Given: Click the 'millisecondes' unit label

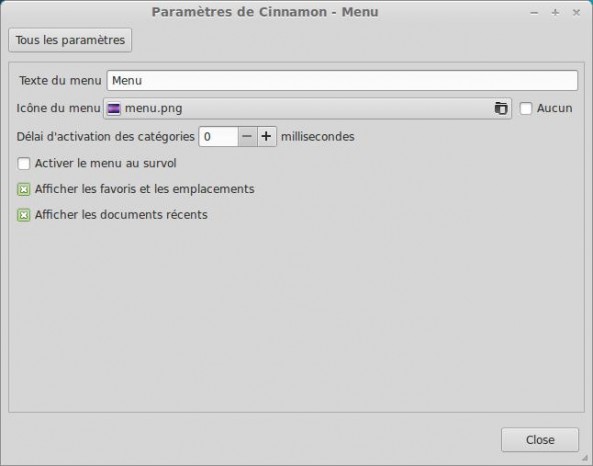Looking at the screenshot, I should pos(318,137).
